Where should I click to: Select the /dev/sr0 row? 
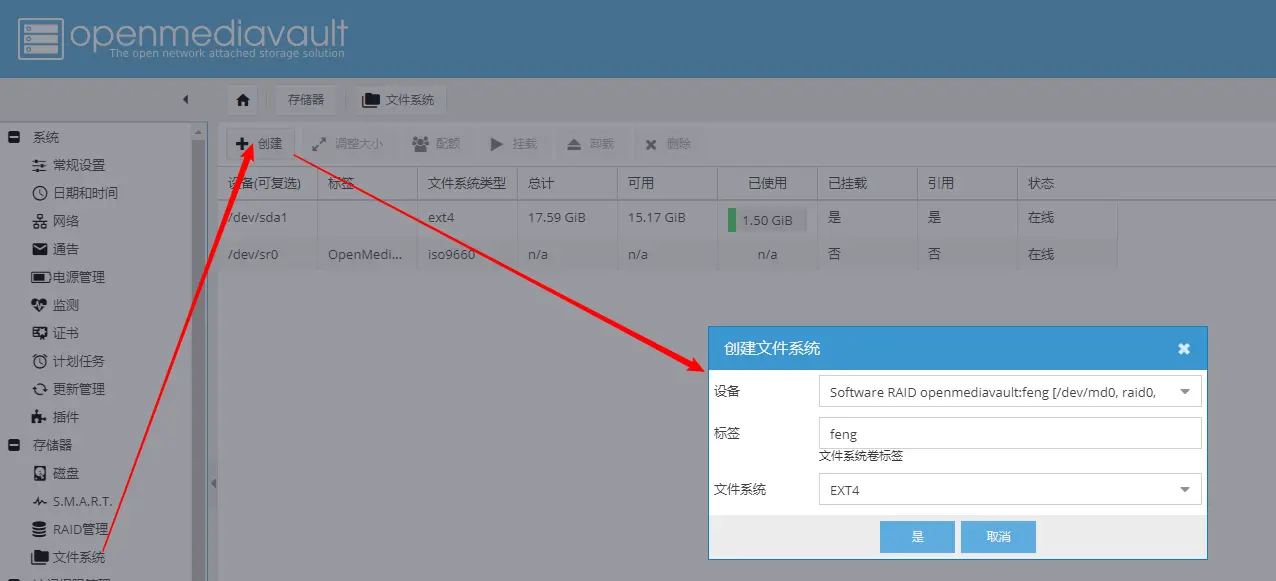click(x=667, y=254)
